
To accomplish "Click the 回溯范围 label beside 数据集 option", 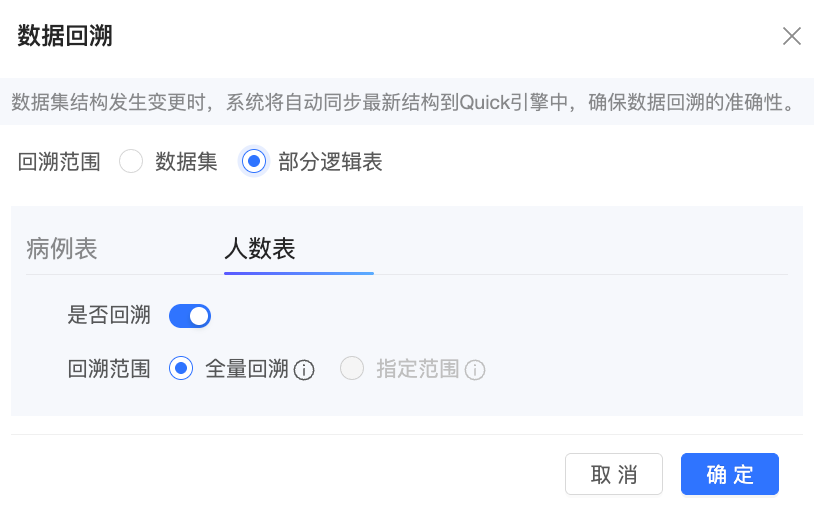I will (59, 161).
